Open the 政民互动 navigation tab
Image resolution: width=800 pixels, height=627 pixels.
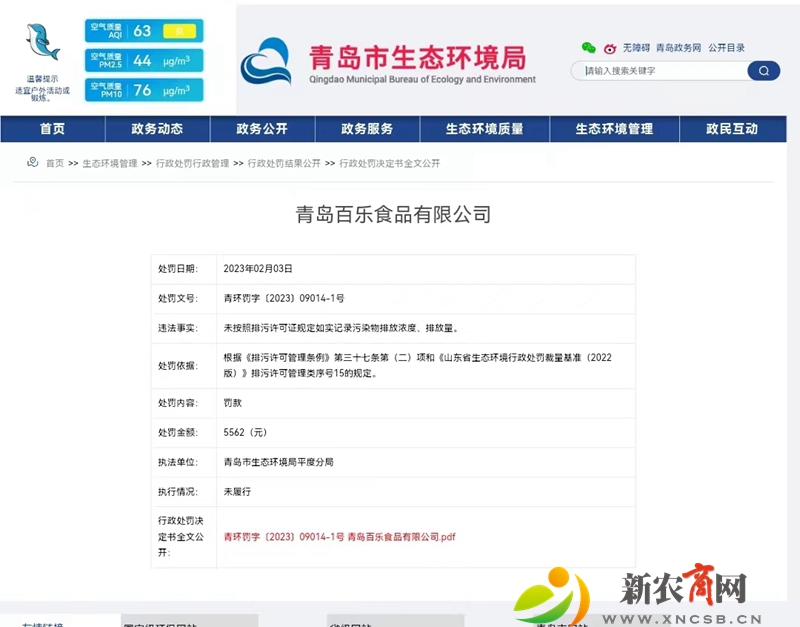[x=733, y=129]
